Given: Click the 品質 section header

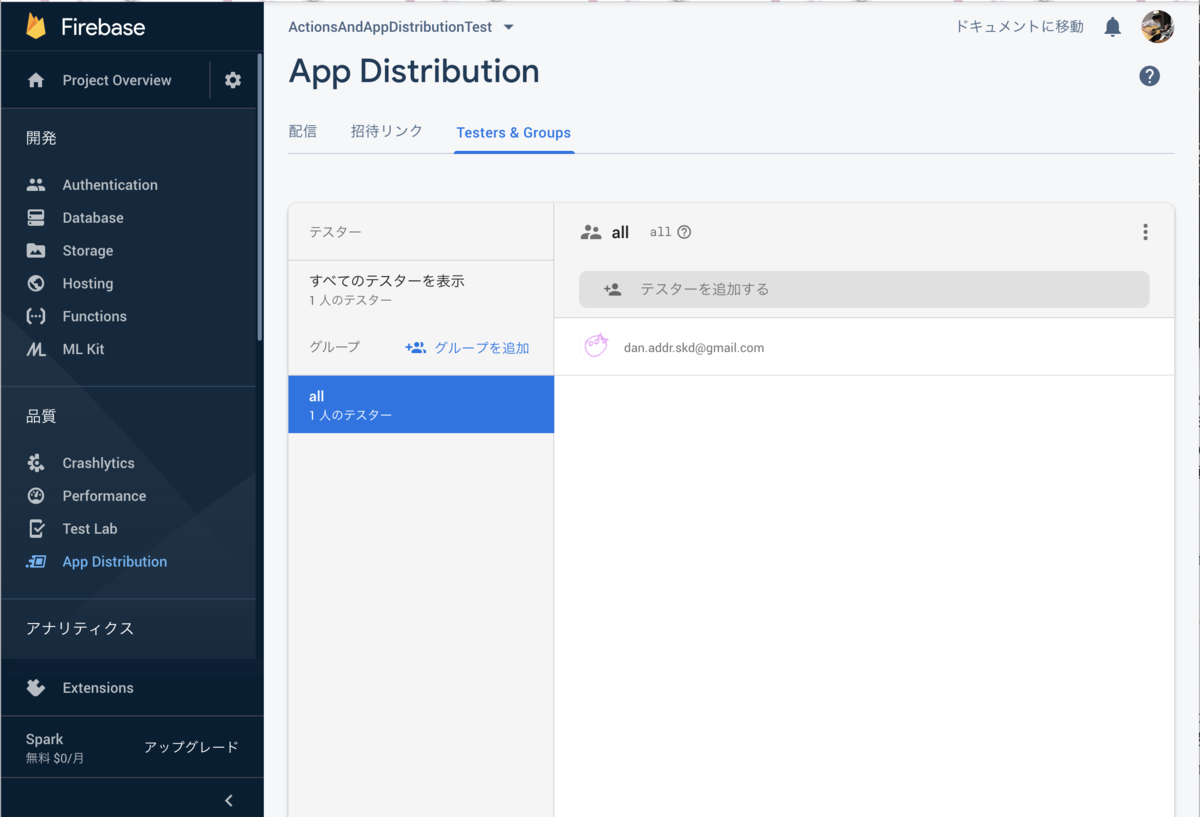Looking at the screenshot, I should (x=41, y=416).
